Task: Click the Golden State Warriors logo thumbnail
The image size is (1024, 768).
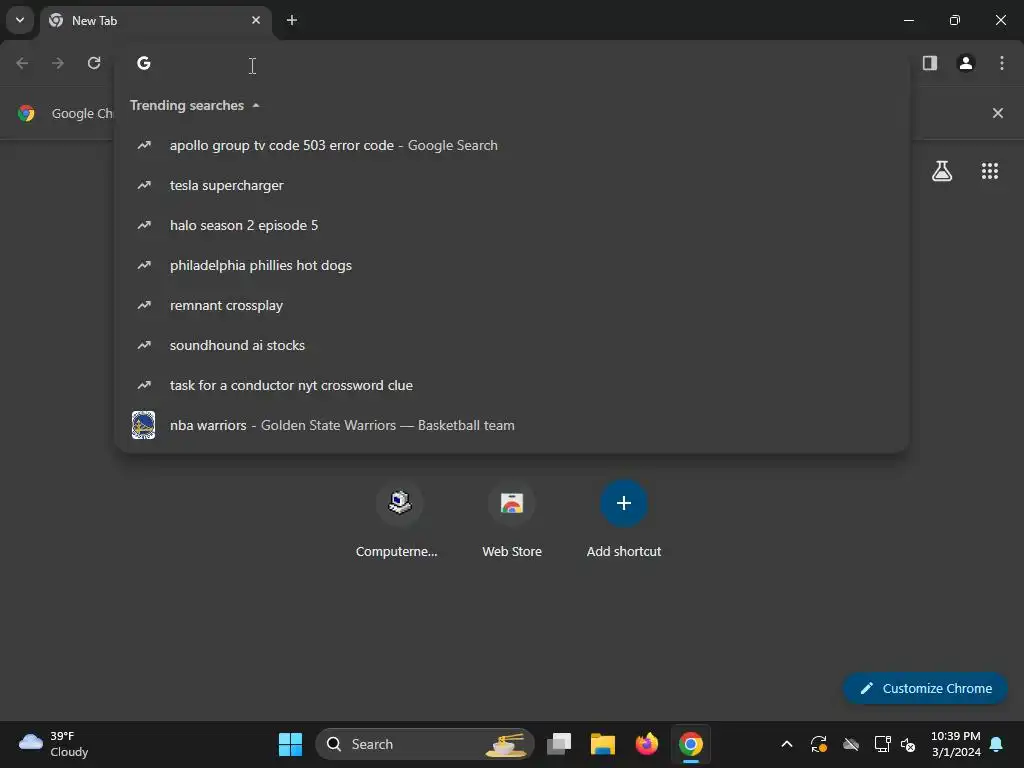Action: click(144, 425)
